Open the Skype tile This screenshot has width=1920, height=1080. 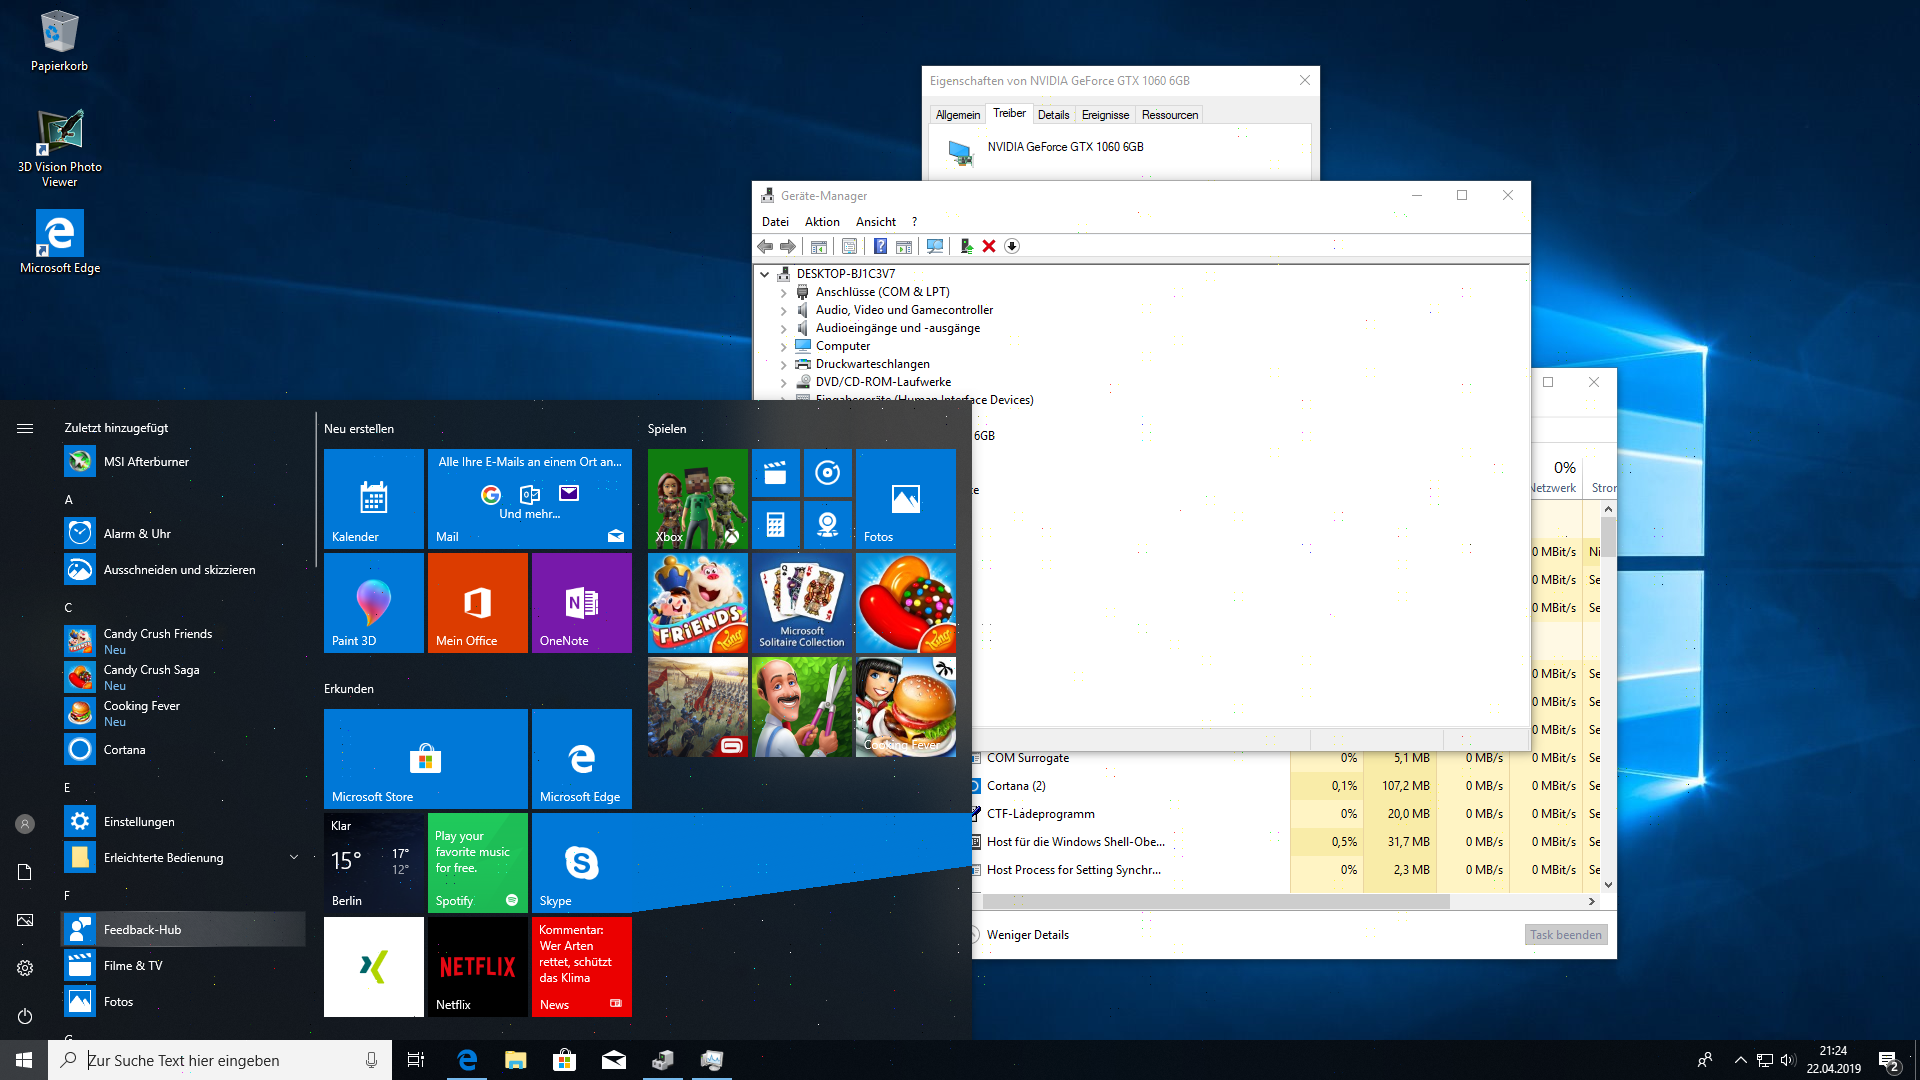click(x=582, y=862)
